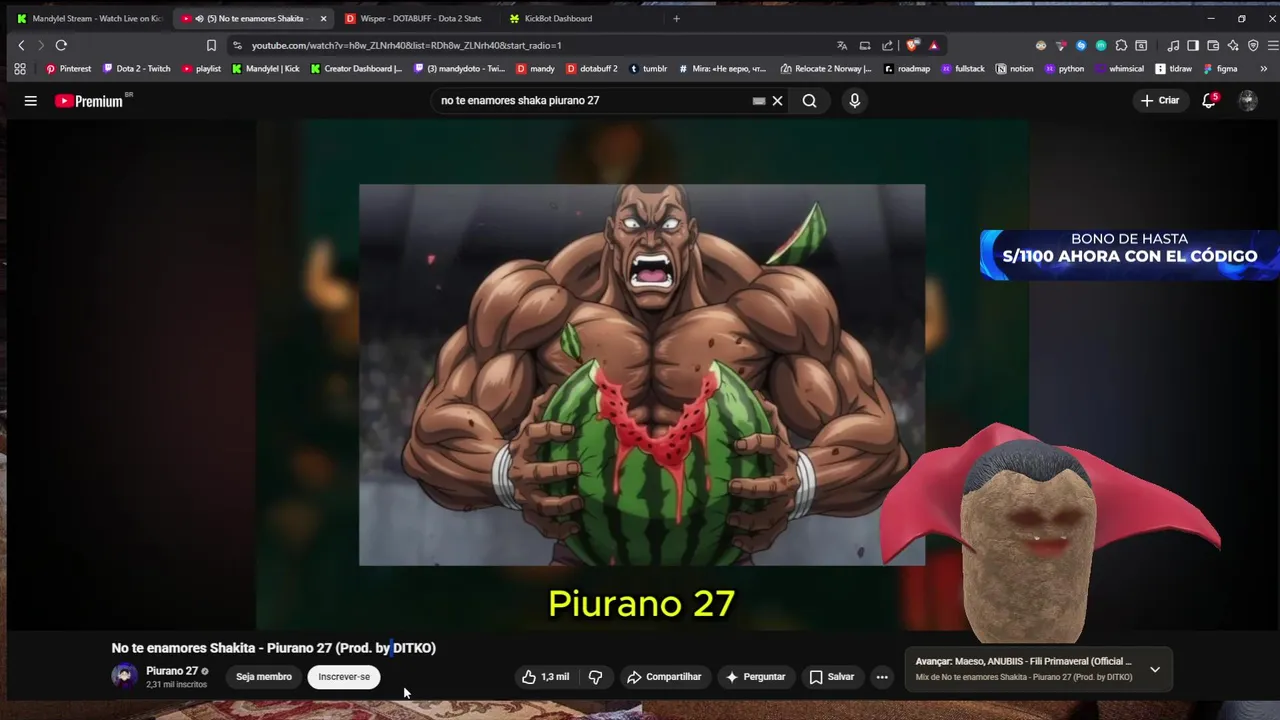The height and width of the screenshot is (720, 1280).
Task: Open Leo AI sparkle icon
Action: (1233, 45)
